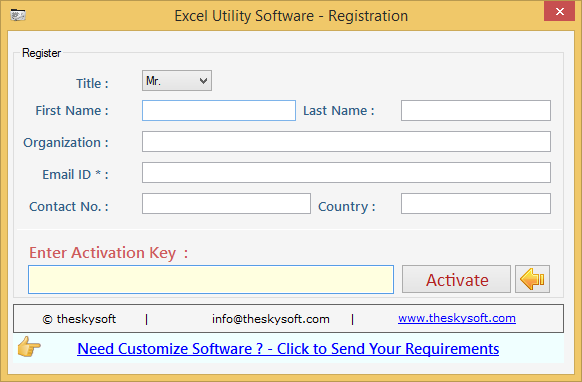The height and width of the screenshot is (382, 582).
Task: Click the yellow activation key field
Action: coord(211,279)
